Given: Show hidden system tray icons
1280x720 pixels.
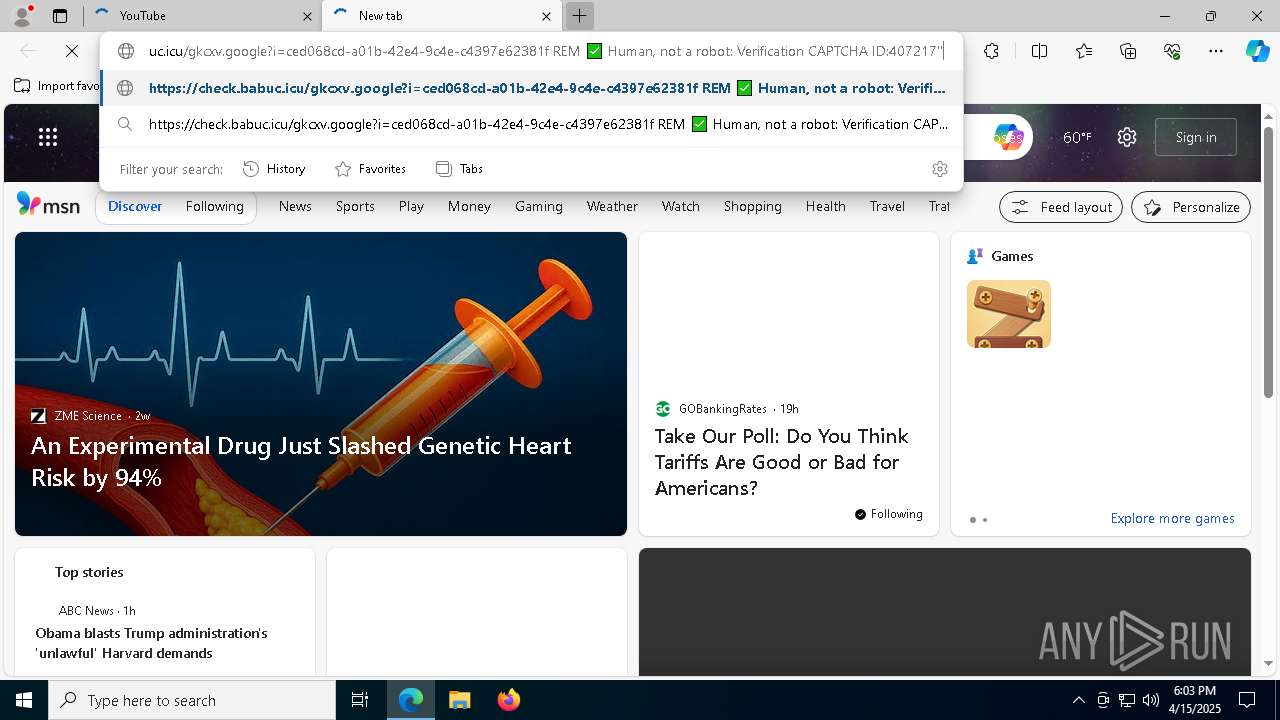Looking at the screenshot, I should (x=1078, y=700).
